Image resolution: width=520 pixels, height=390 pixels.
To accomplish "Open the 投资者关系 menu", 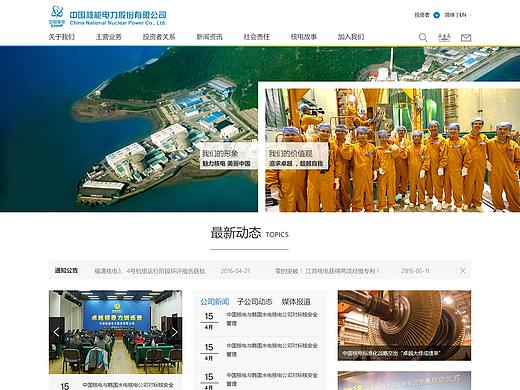I will click(159, 37).
